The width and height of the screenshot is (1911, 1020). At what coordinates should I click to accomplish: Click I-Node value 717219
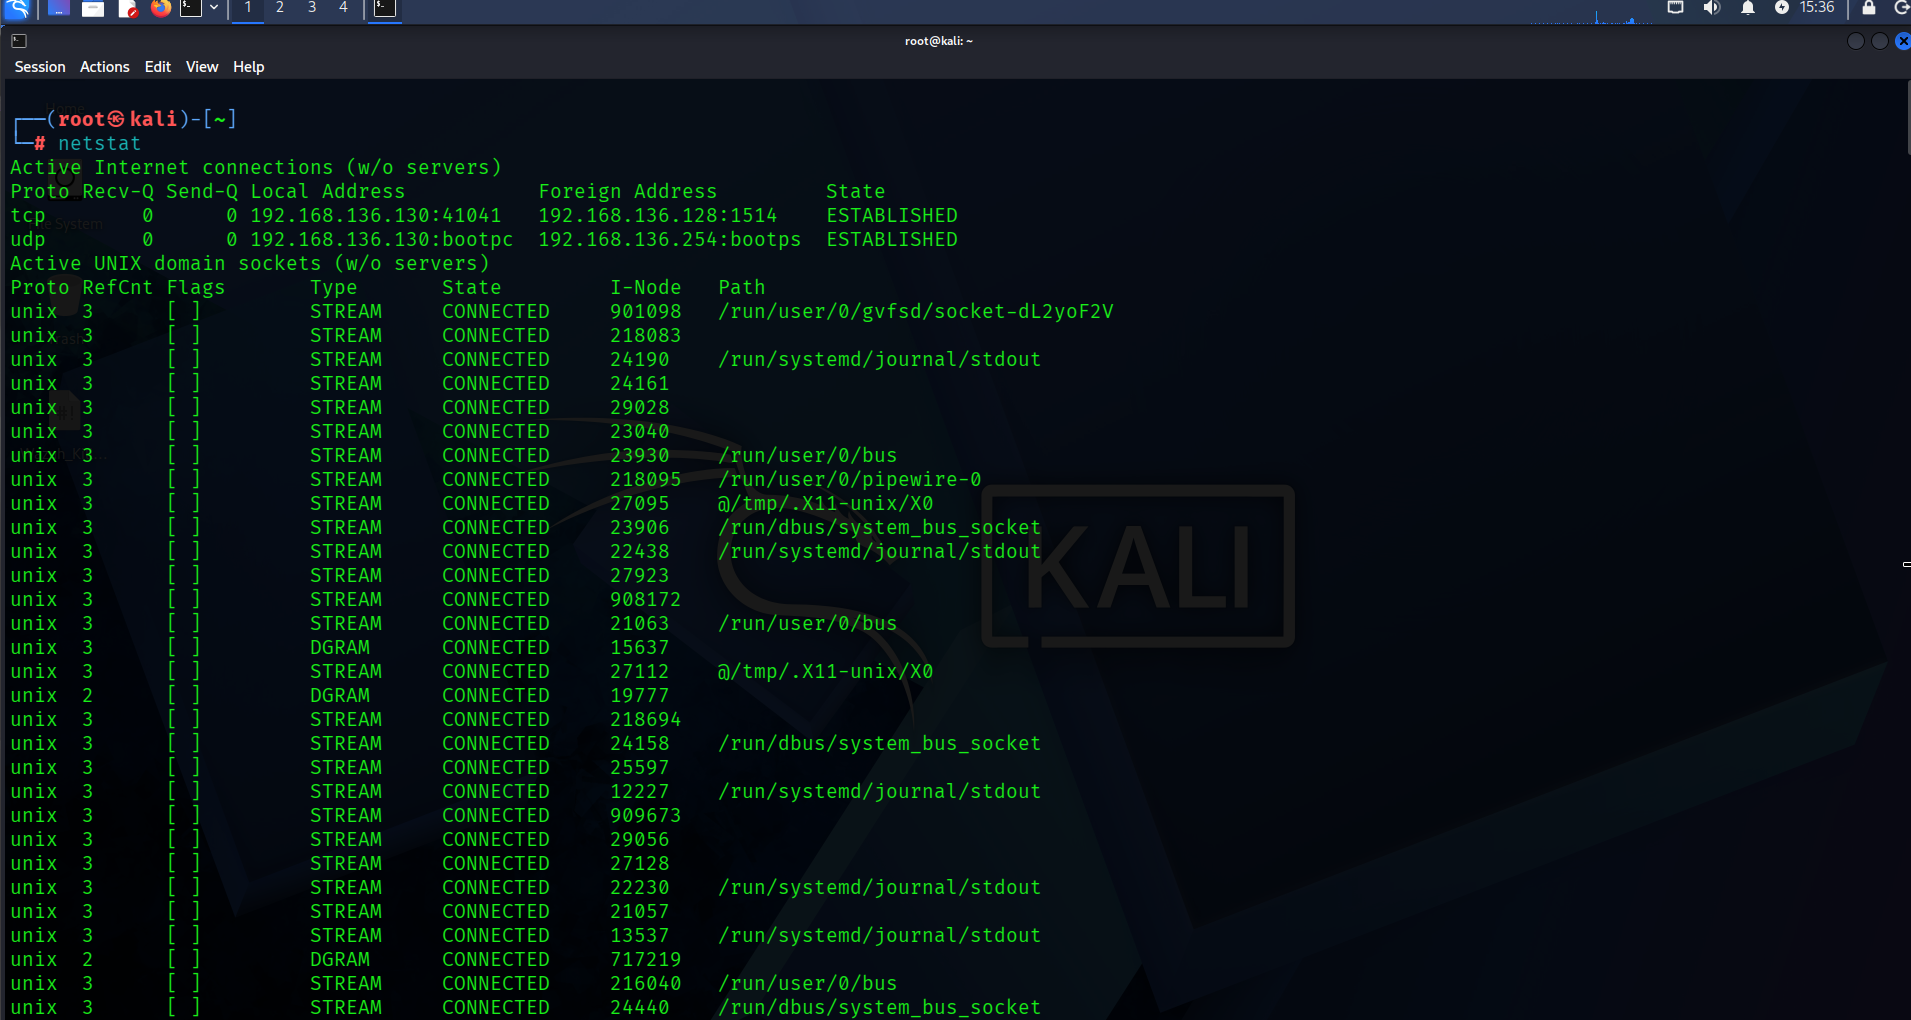pyautogui.click(x=646, y=960)
